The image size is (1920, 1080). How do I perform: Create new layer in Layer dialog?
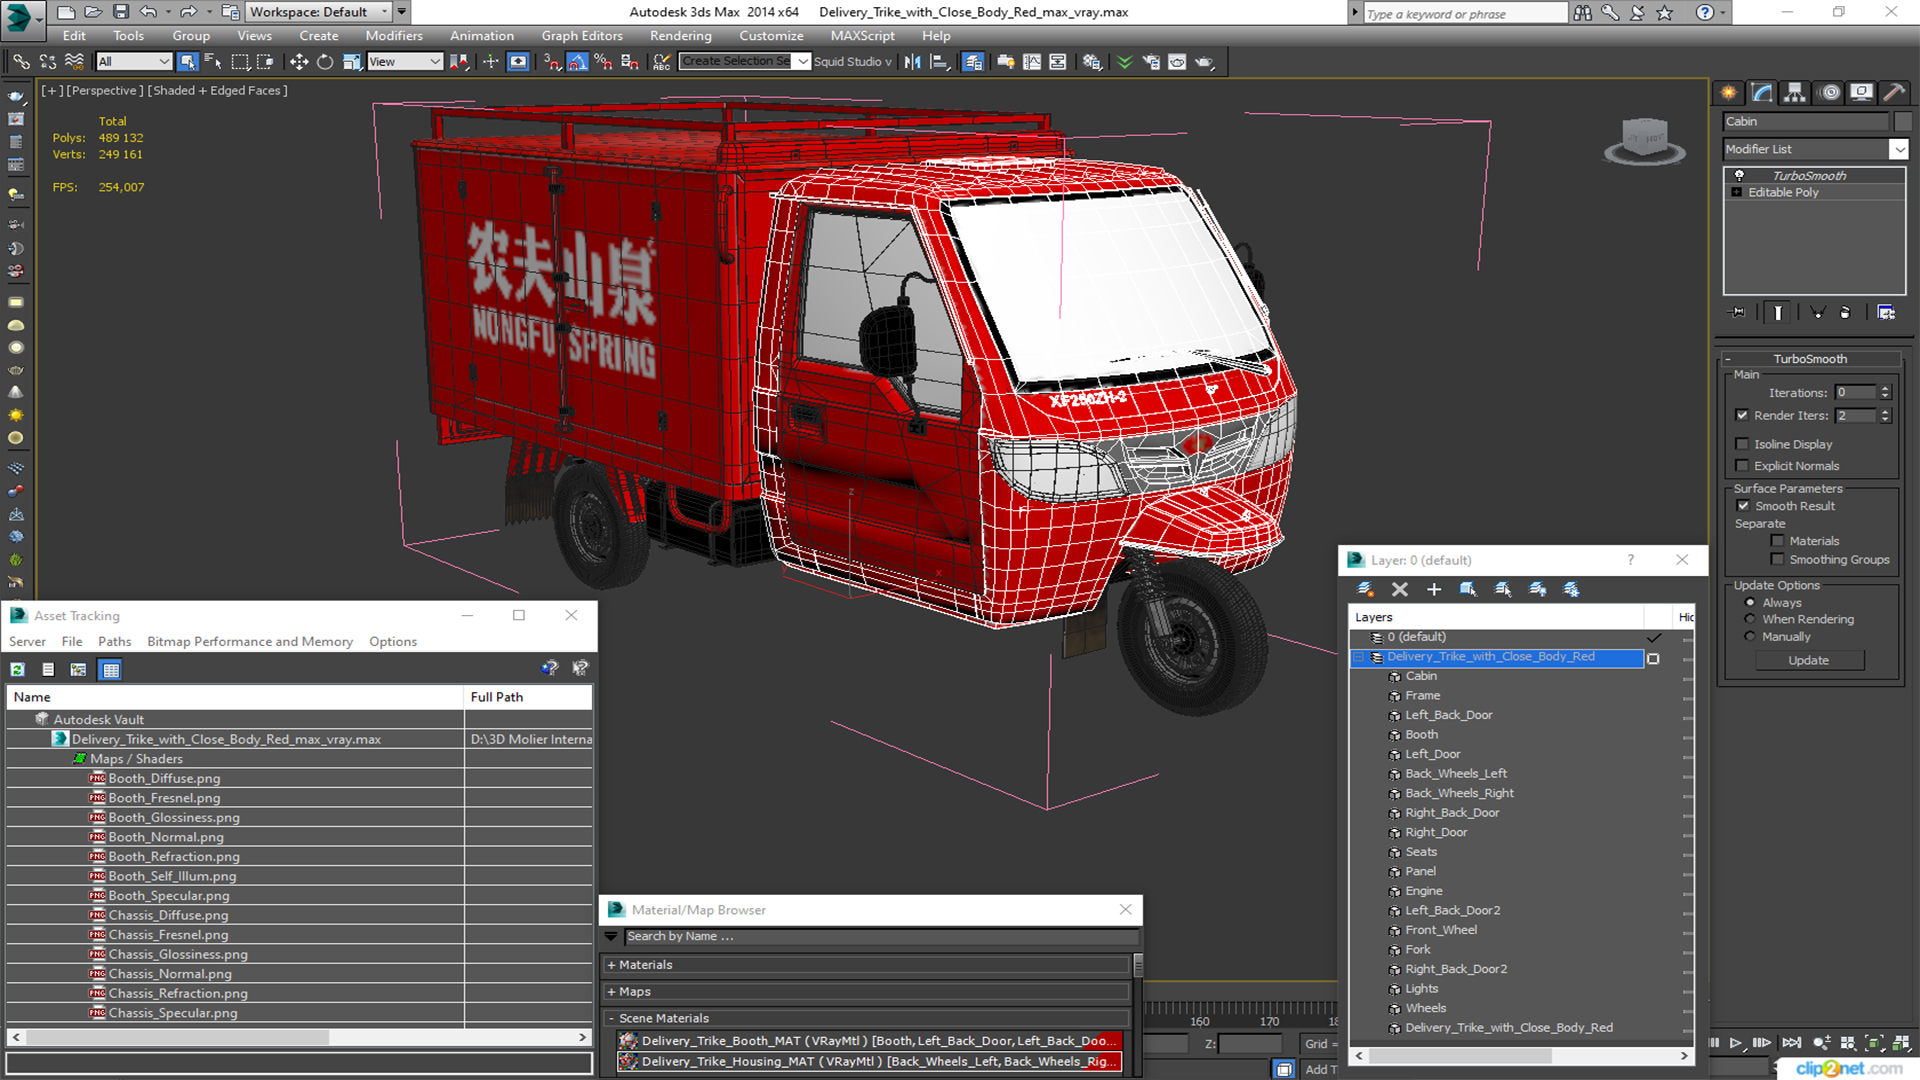[1365, 590]
